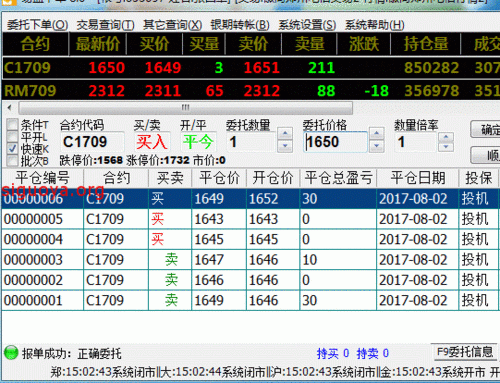This screenshot has height=383, width=500.
Task: Decrease 数量倍率 with down arrow
Action: tap(446, 147)
